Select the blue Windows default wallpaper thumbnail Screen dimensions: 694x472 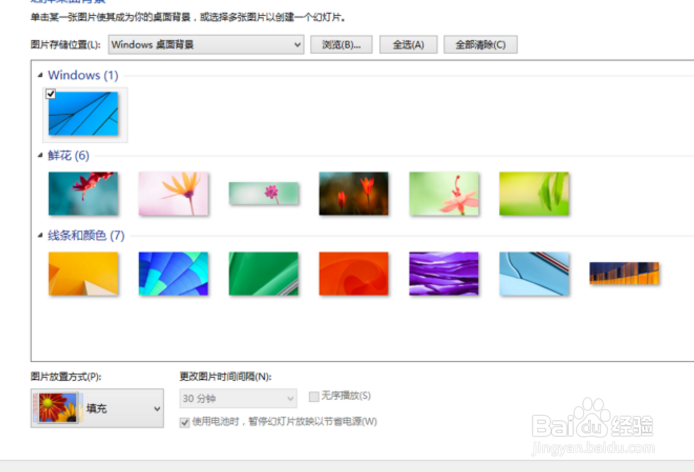[83, 114]
